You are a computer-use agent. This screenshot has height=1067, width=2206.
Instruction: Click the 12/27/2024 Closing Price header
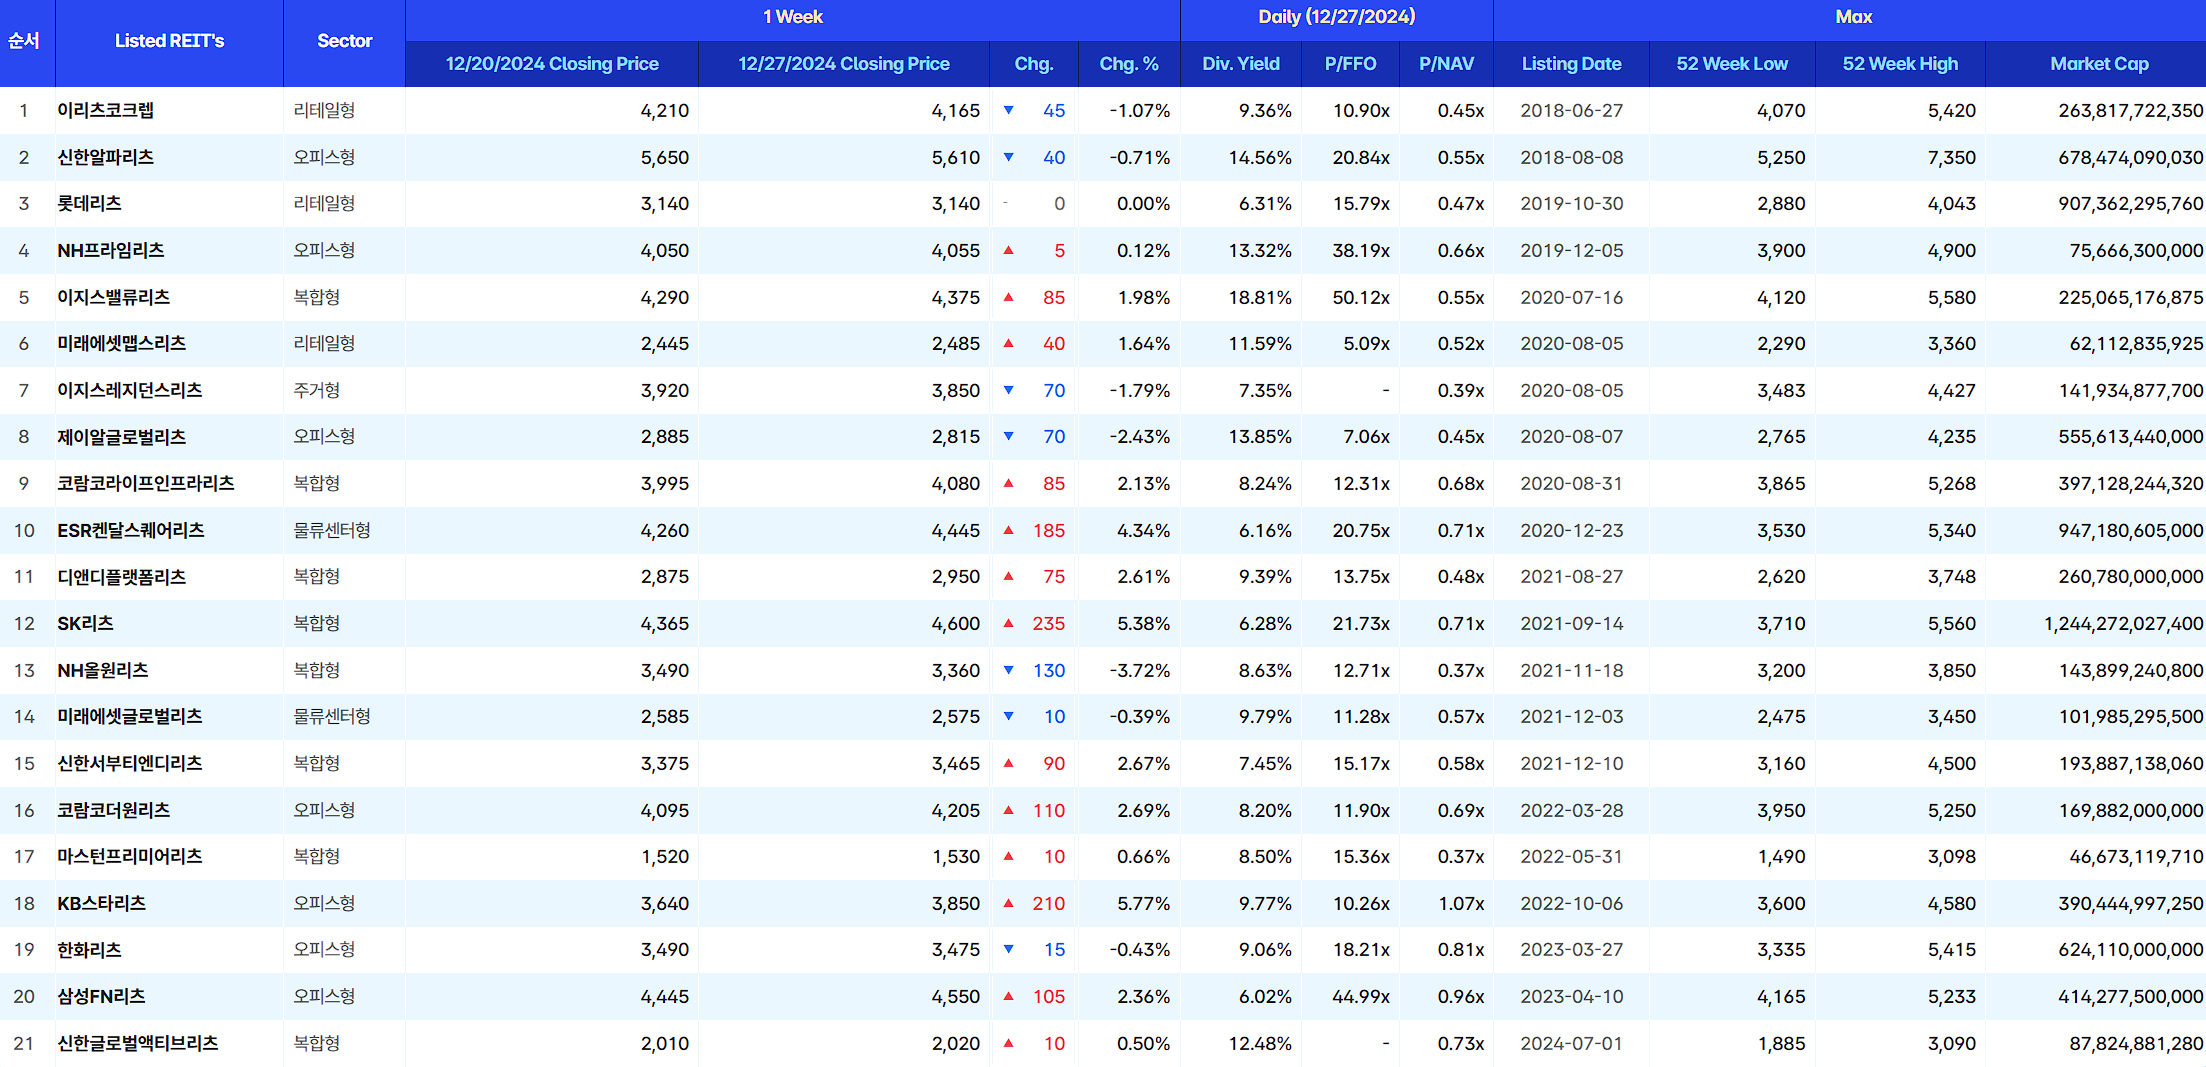[844, 64]
